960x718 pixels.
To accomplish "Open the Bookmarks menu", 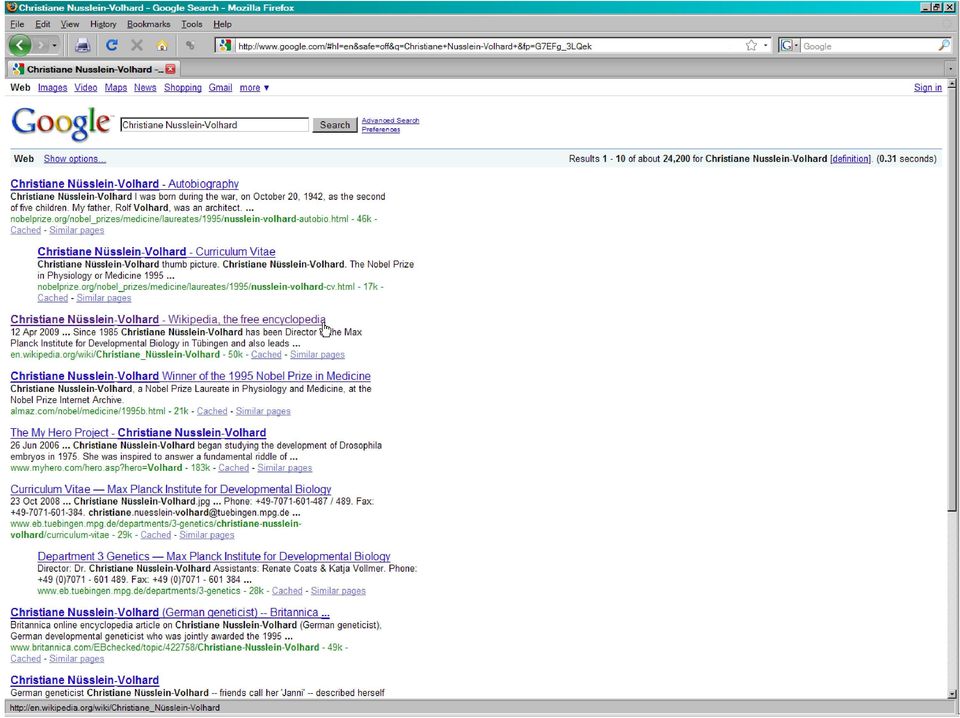I will (x=149, y=24).
